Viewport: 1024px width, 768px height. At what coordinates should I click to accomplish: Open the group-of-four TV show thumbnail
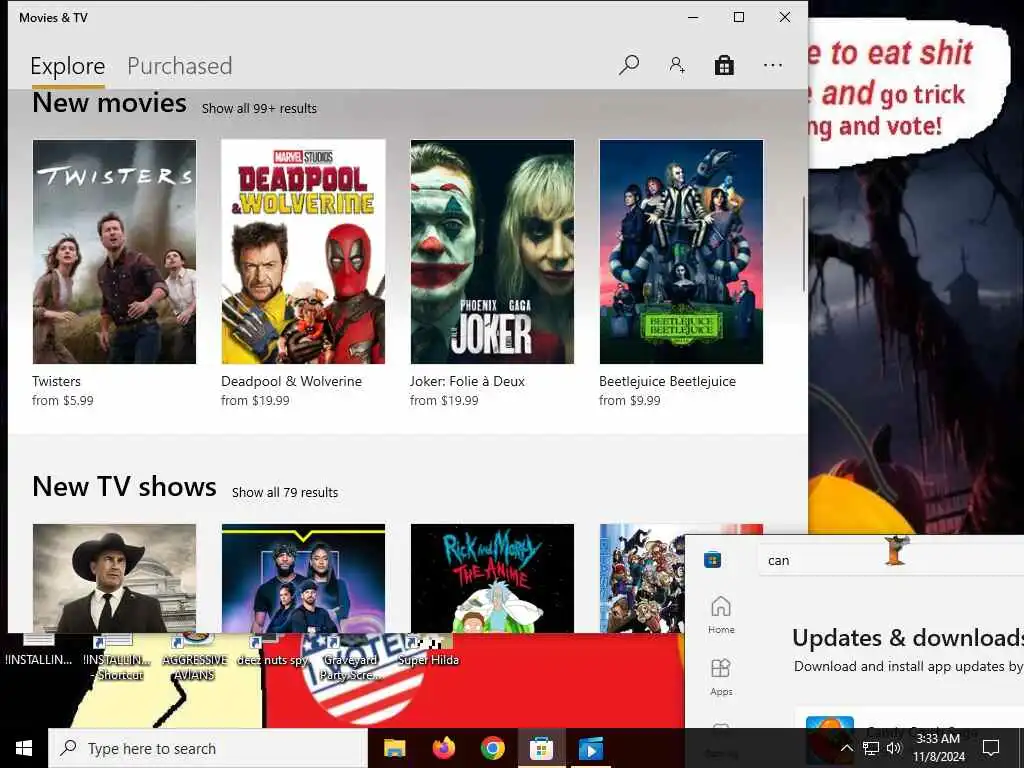coord(303,578)
